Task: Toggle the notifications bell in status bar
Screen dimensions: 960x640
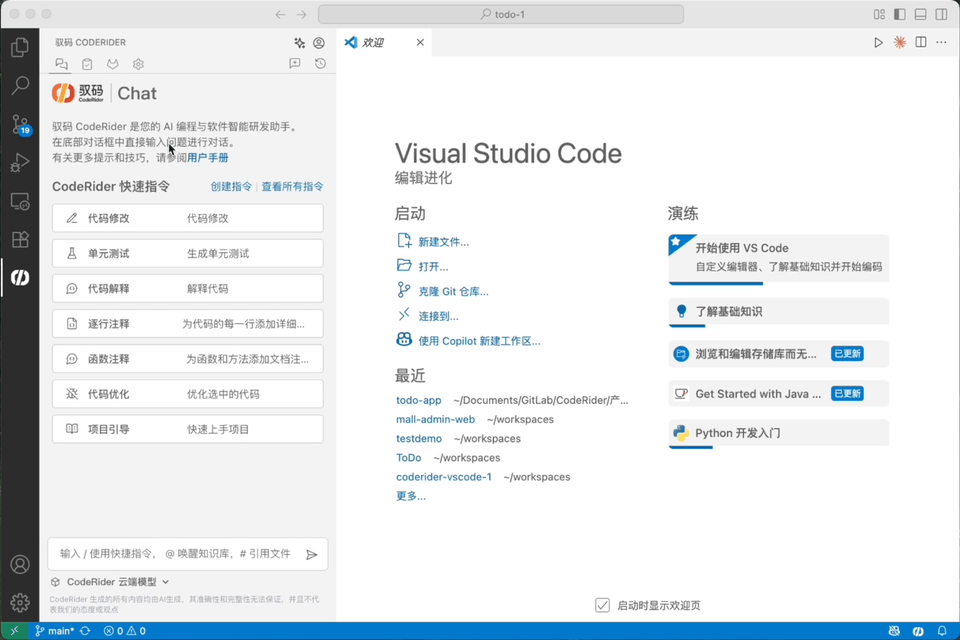Action: point(941,630)
